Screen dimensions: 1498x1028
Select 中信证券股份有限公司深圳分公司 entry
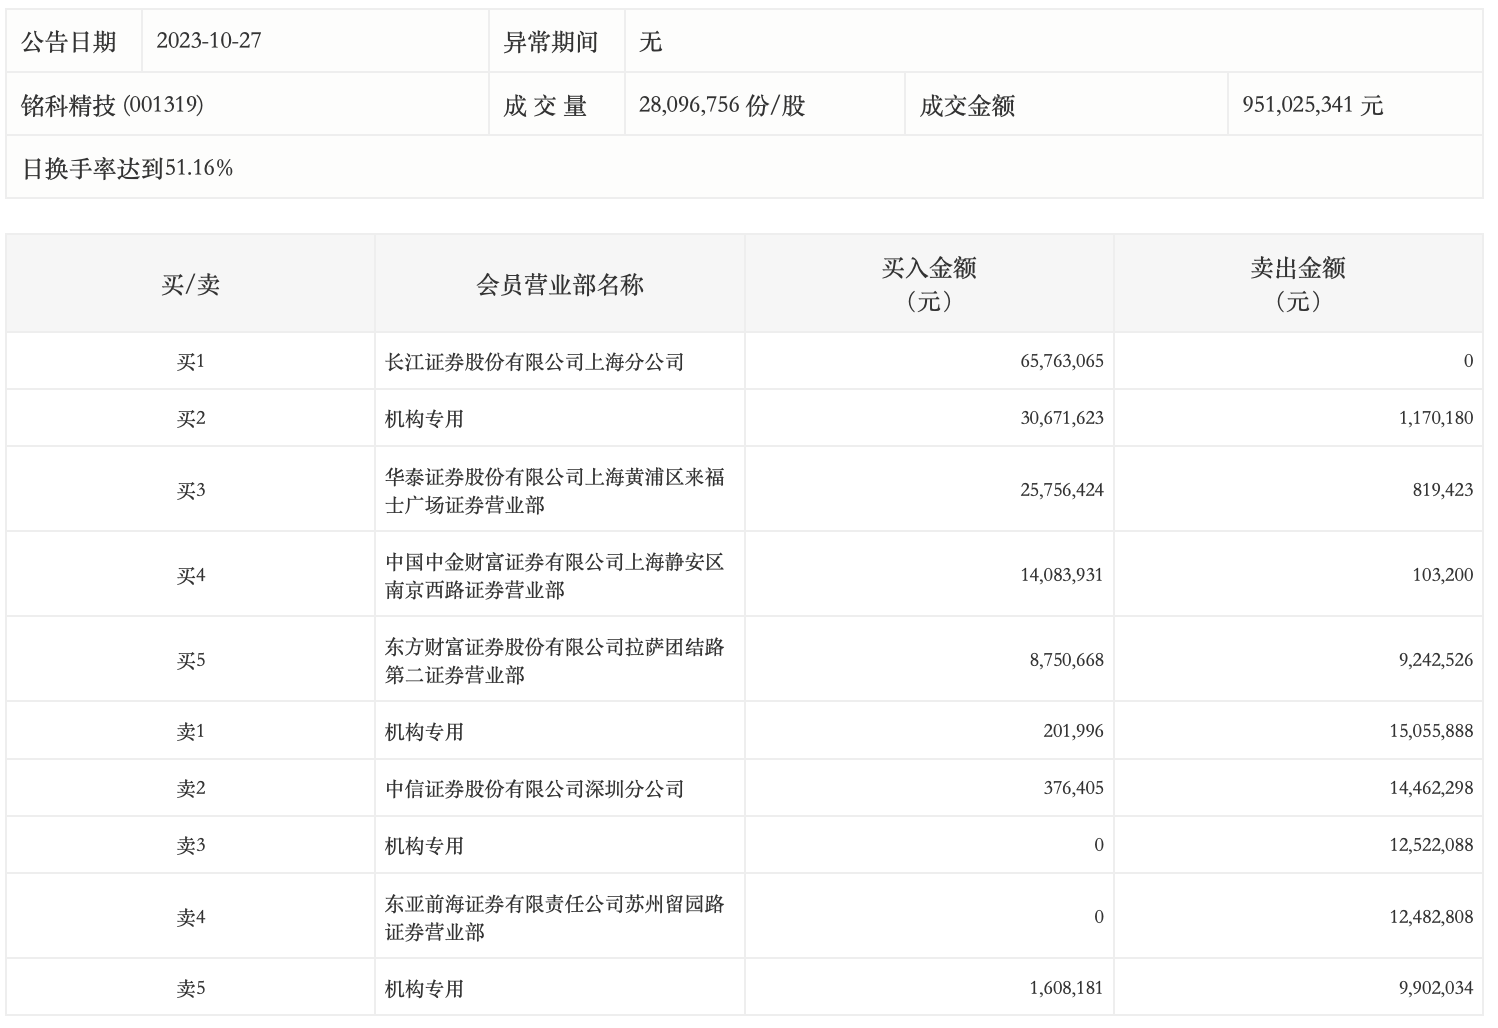(x=534, y=789)
